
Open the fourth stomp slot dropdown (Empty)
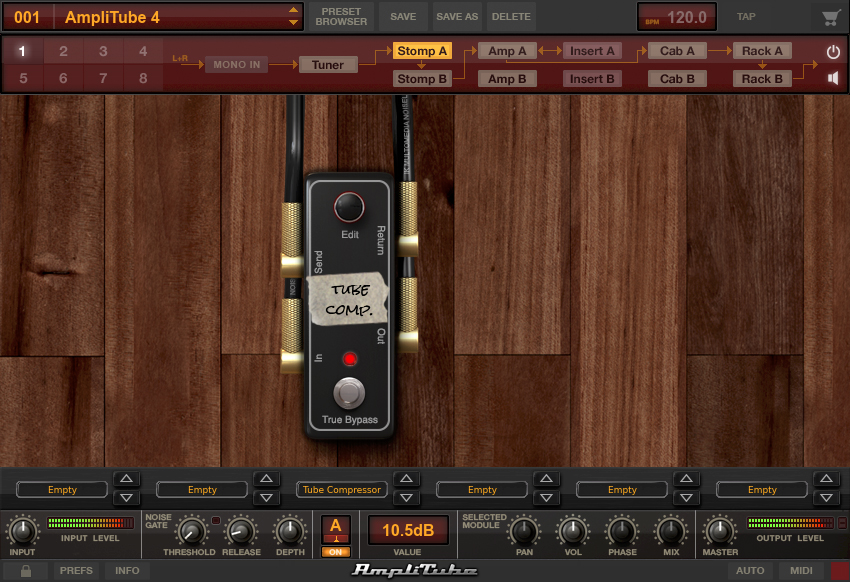point(482,489)
